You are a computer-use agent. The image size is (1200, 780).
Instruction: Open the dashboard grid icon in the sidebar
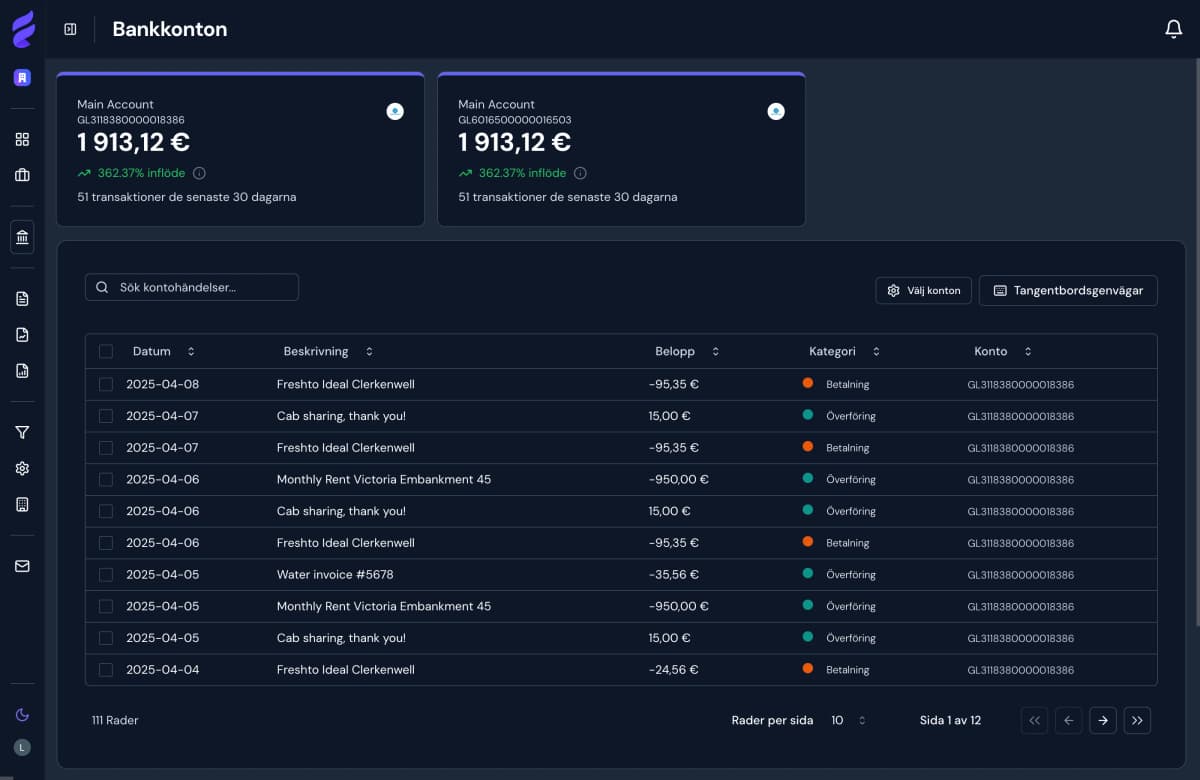coord(22,139)
